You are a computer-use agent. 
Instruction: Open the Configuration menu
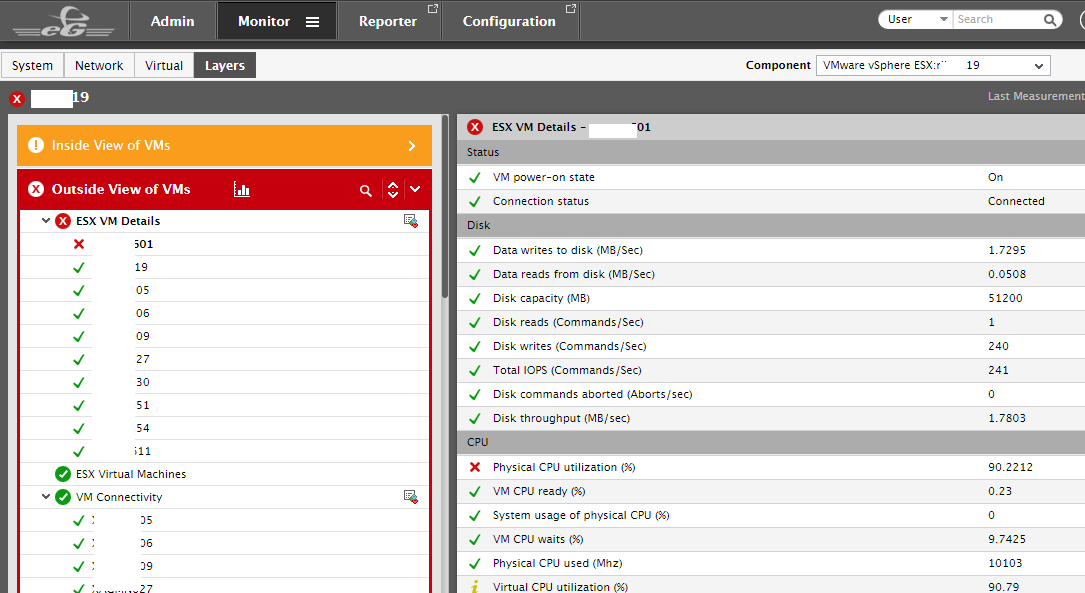tap(509, 21)
